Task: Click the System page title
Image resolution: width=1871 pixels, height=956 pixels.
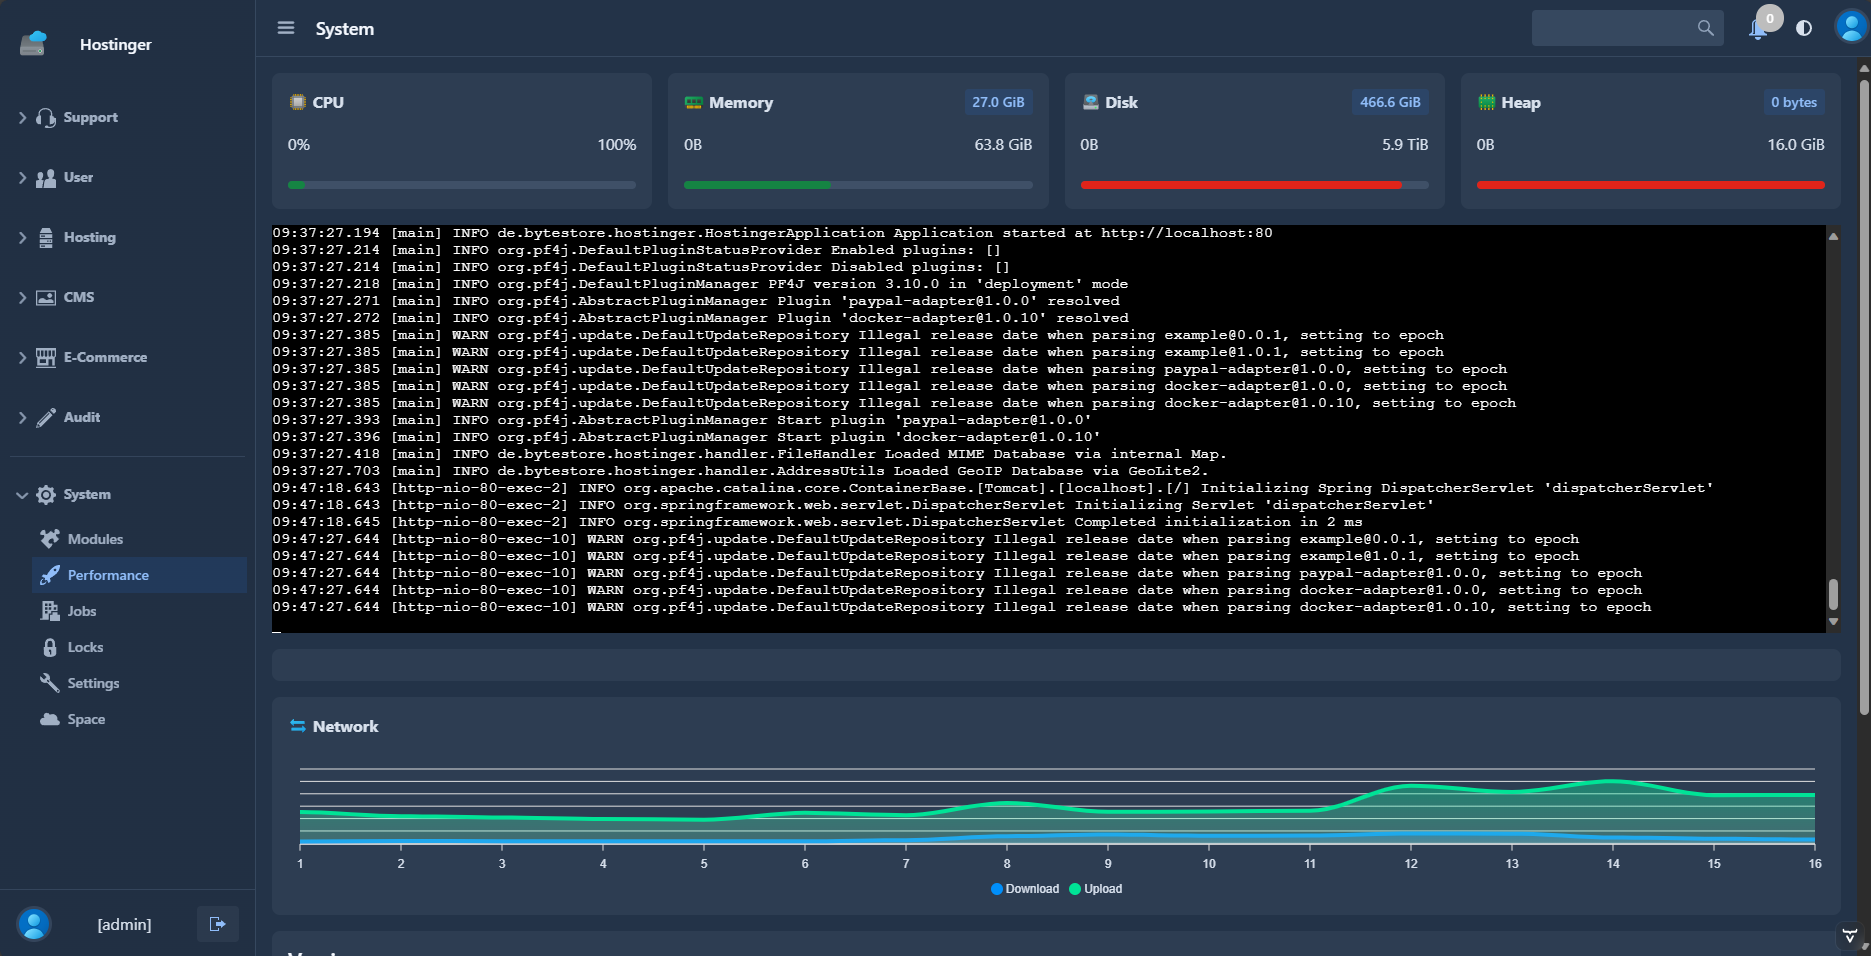Action: (x=345, y=29)
